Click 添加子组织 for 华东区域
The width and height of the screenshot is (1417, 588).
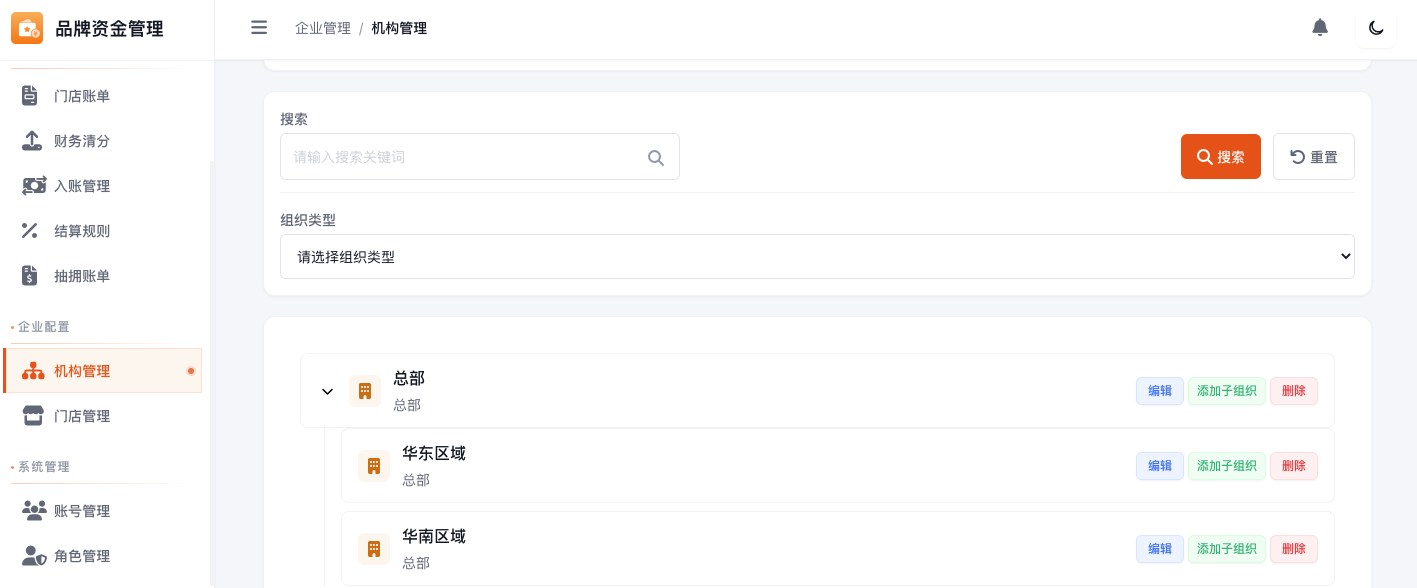[1226, 466]
